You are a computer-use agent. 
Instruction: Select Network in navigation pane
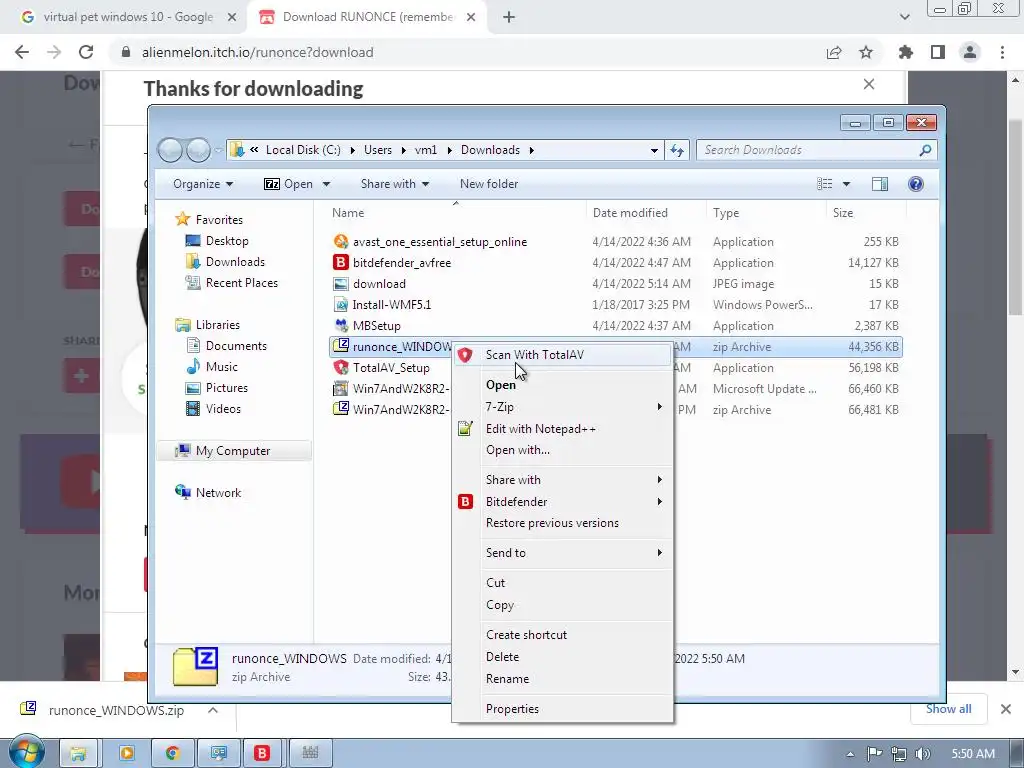pyautogui.click(x=218, y=492)
